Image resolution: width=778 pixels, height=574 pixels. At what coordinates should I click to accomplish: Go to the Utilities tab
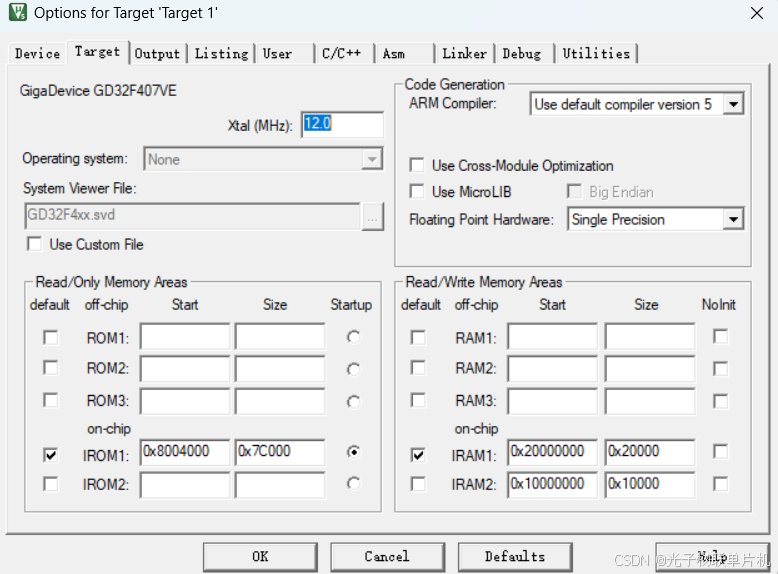click(x=596, y=53)
